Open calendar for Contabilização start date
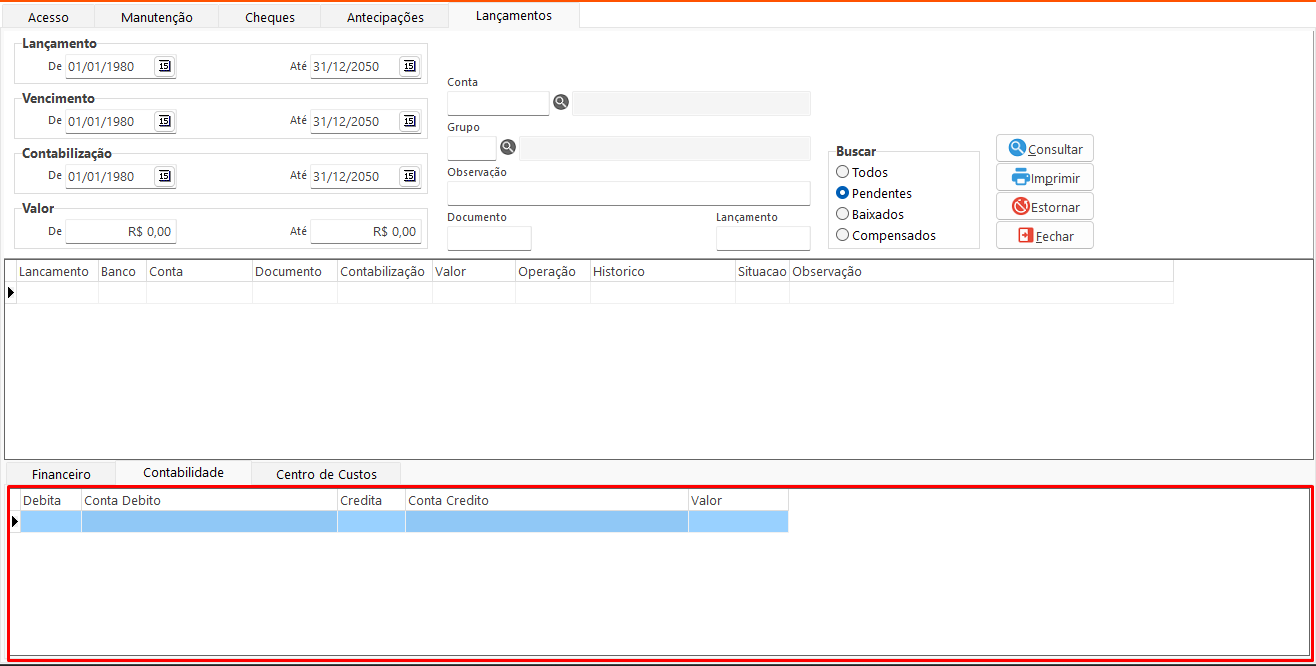This screenshot has width=1316, height=666. tap(165, 176)
